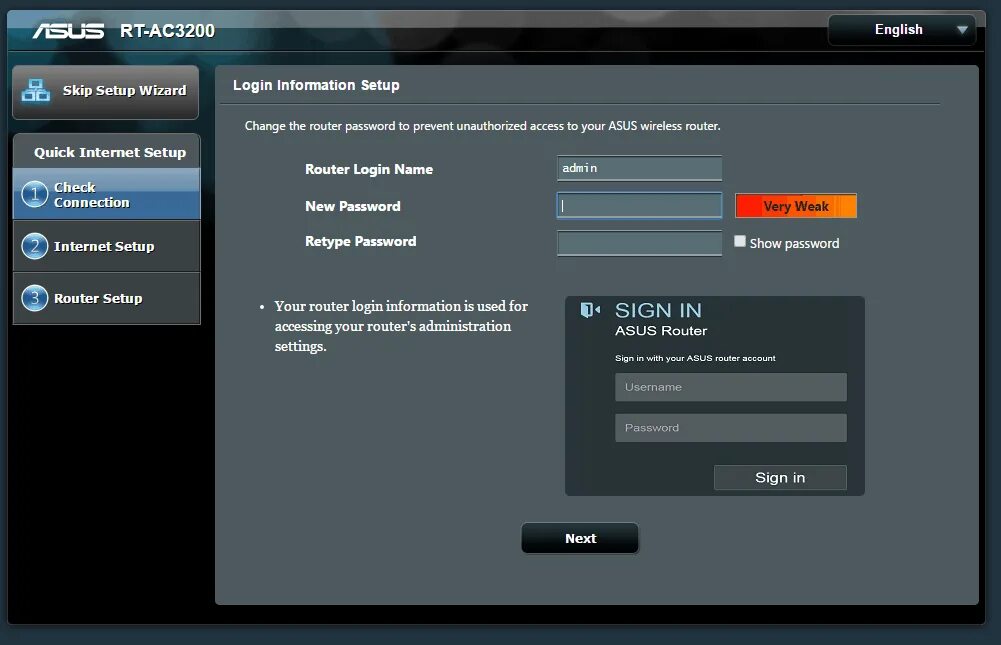Click the Very Weak strength indicator

click(x=795, y=206)
